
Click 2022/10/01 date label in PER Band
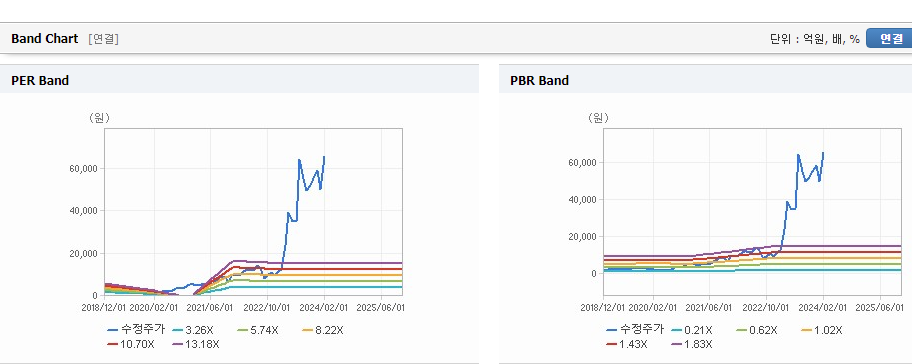(267, 307)
